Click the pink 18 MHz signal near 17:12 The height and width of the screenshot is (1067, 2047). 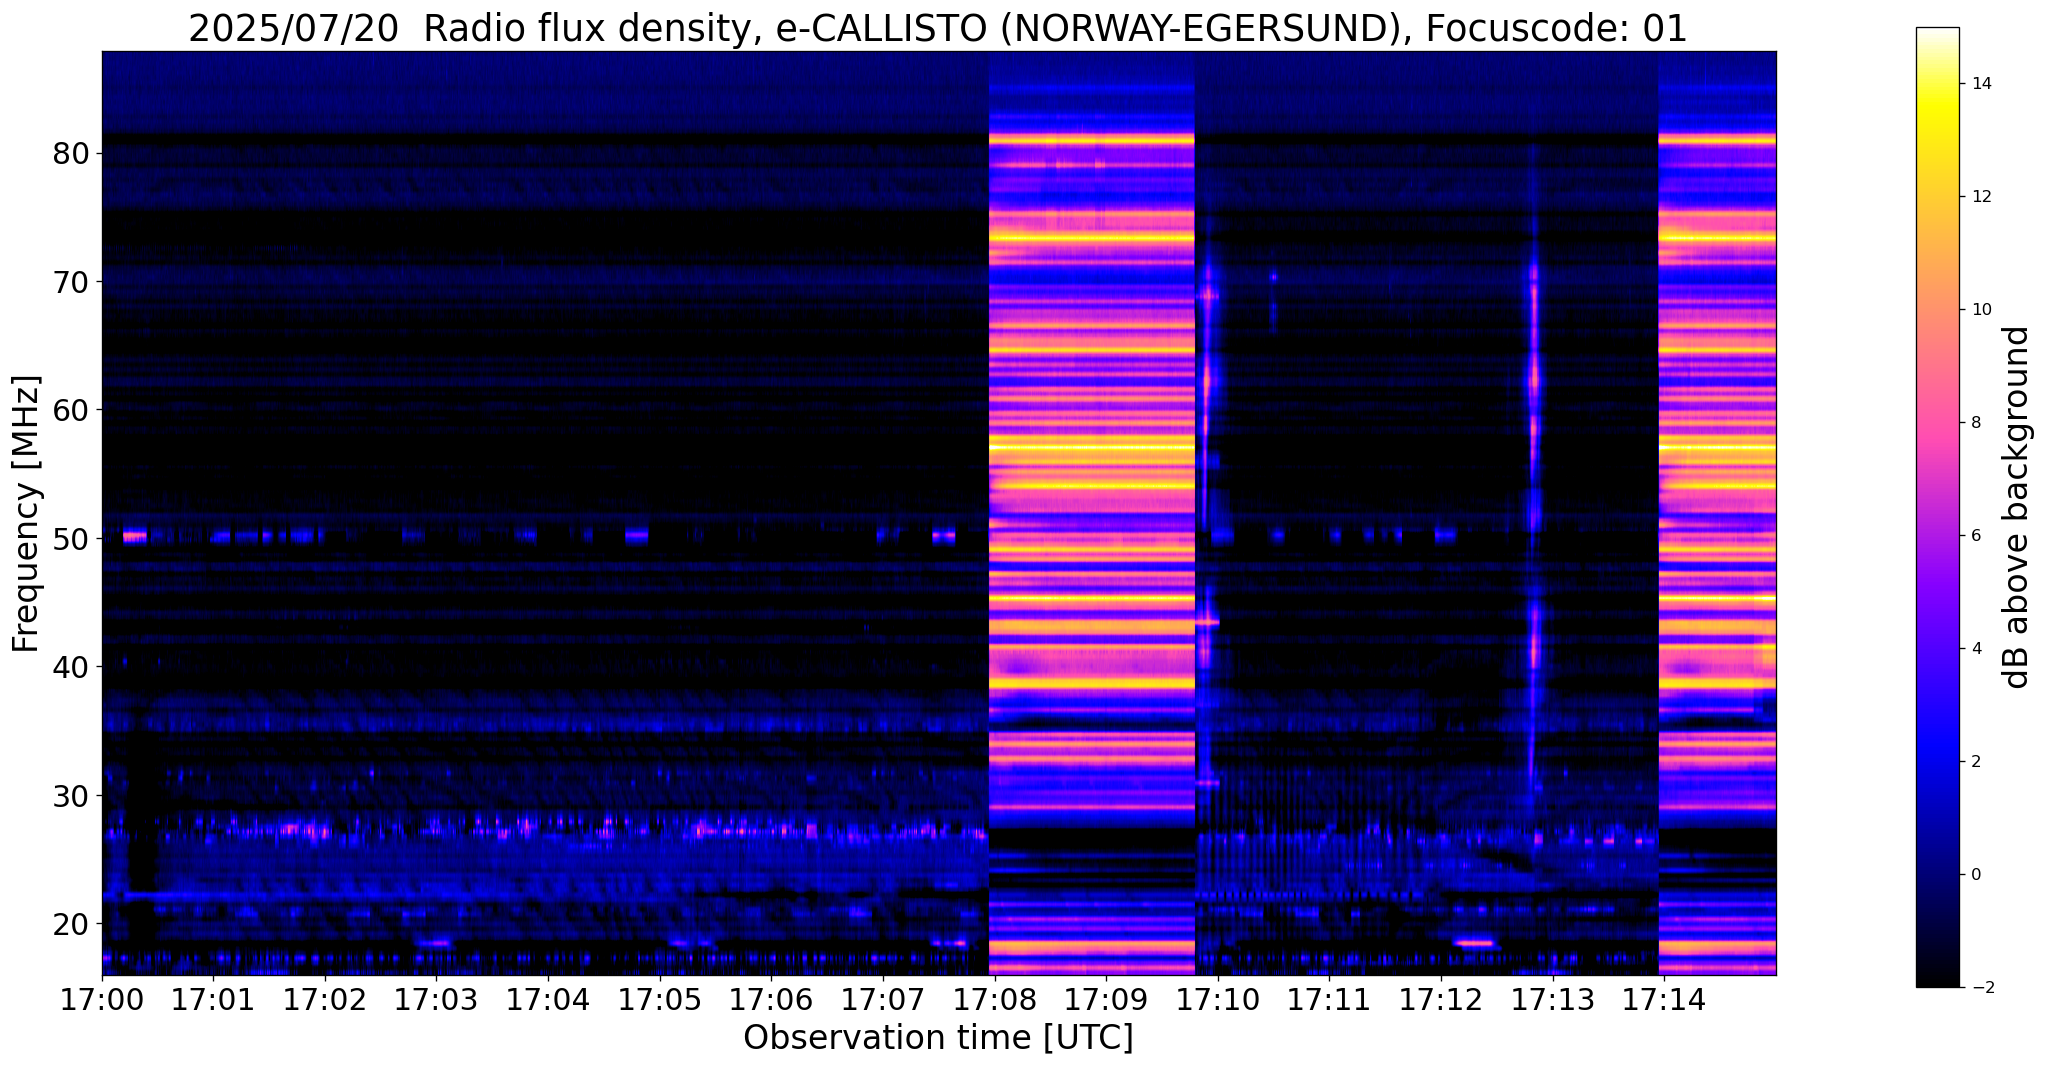tap(1474, 942)
